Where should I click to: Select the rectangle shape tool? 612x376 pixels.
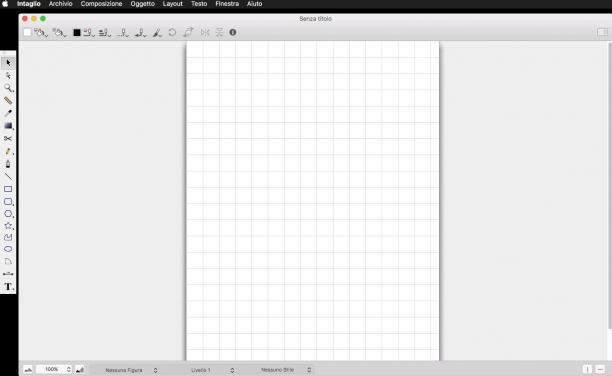[x=8, y=189]
